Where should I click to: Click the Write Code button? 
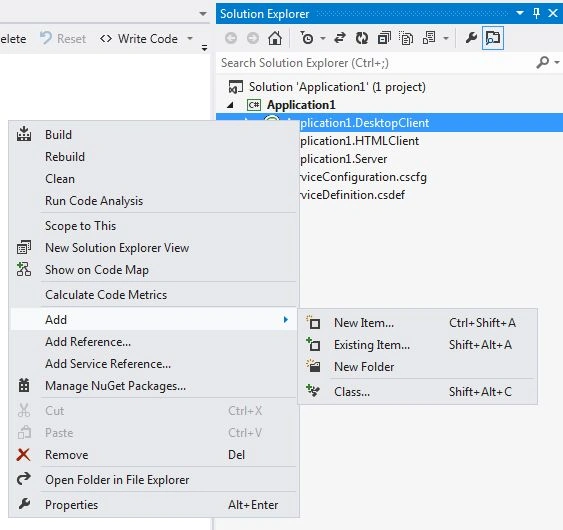139,38
